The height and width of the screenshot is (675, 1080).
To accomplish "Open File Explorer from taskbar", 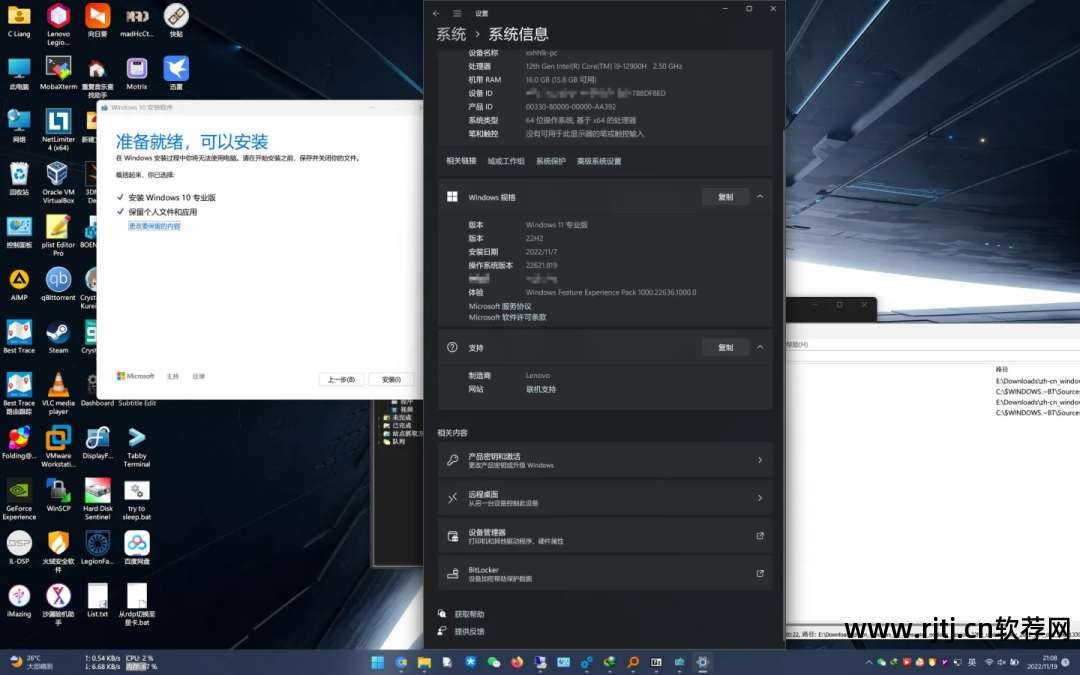I will click(x=424, y=663).
